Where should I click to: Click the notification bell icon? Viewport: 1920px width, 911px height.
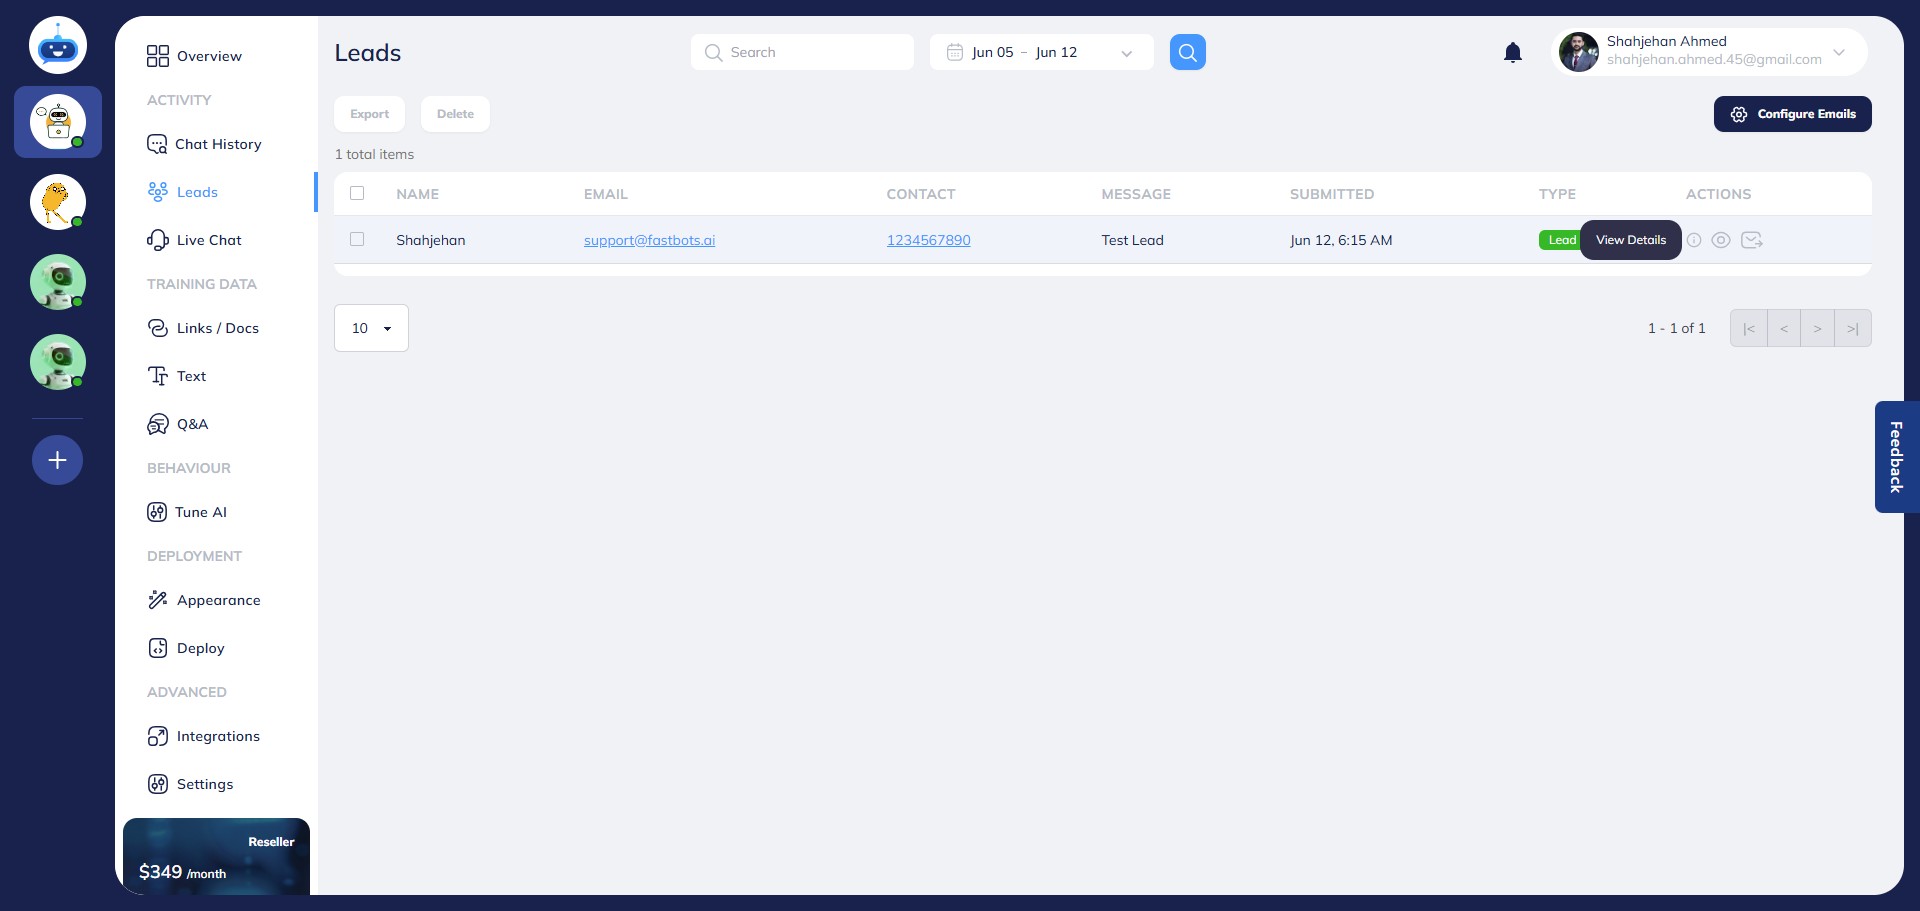pos(1513,52)
